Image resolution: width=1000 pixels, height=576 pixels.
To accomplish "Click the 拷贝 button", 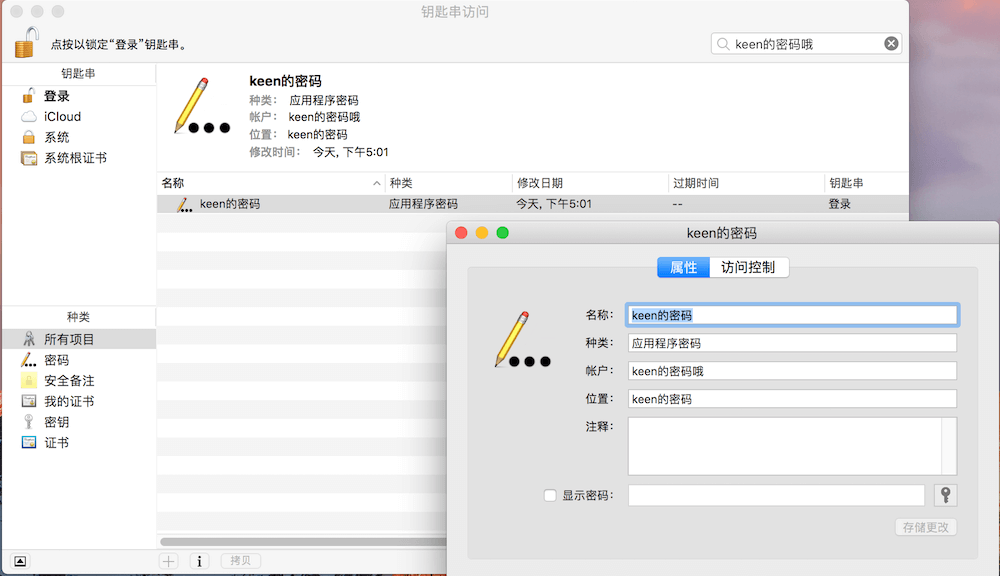I will 241,561.
